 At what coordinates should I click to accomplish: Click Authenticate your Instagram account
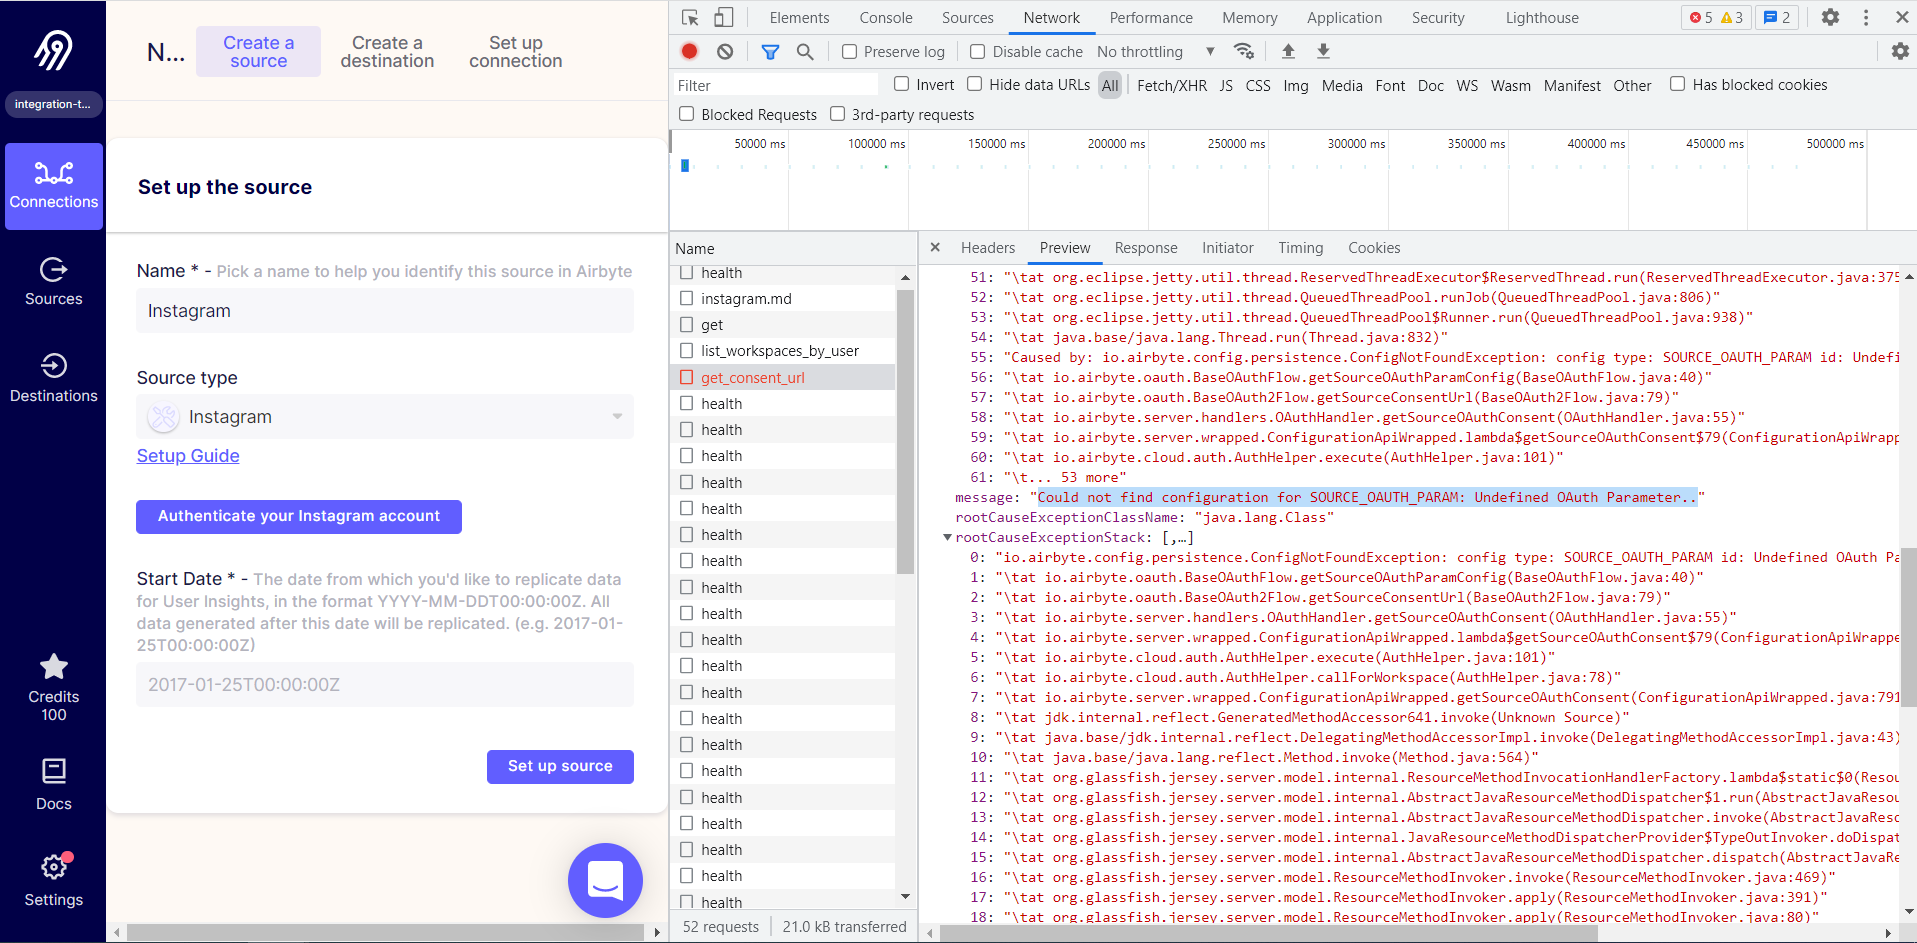point(298,516)
